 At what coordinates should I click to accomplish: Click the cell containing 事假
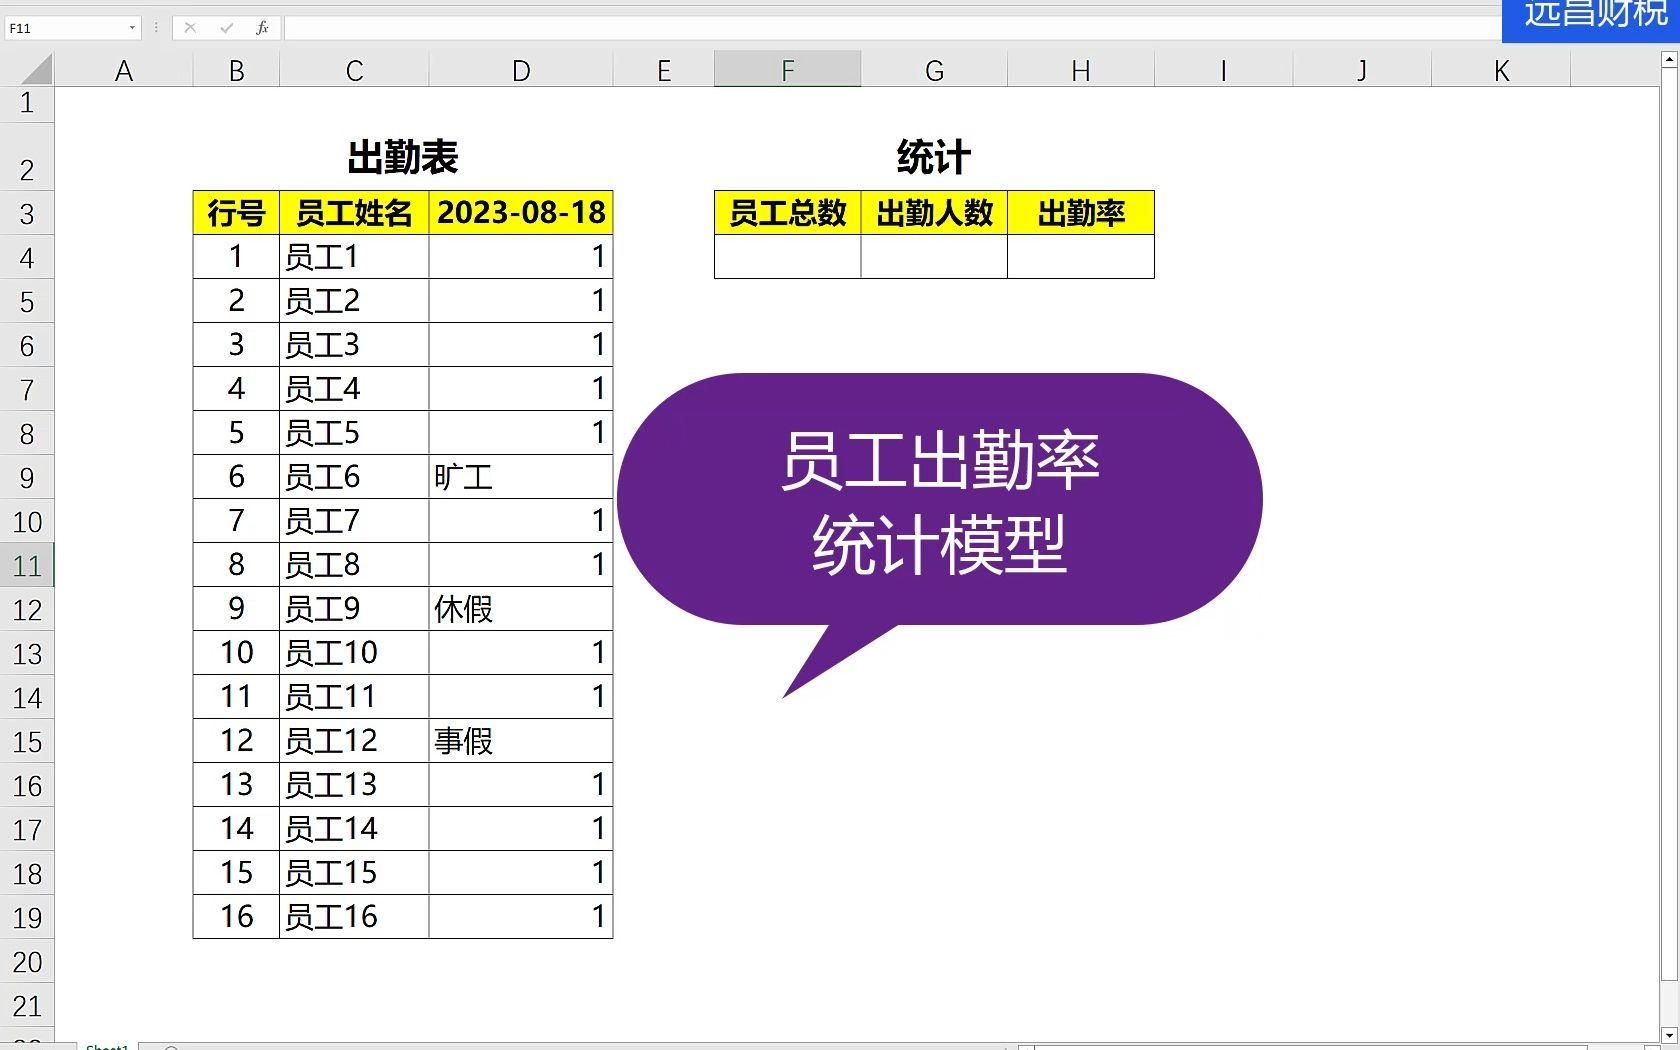tap(521, 741)
